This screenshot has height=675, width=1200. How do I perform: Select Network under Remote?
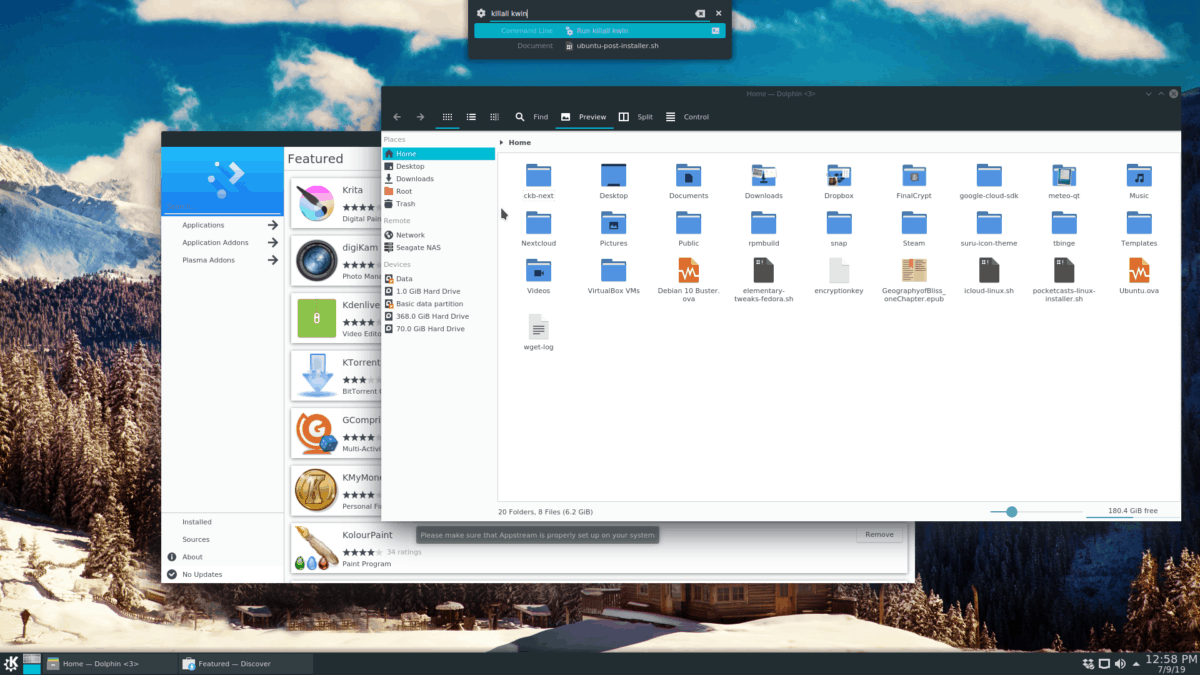(x=438, y=235)
